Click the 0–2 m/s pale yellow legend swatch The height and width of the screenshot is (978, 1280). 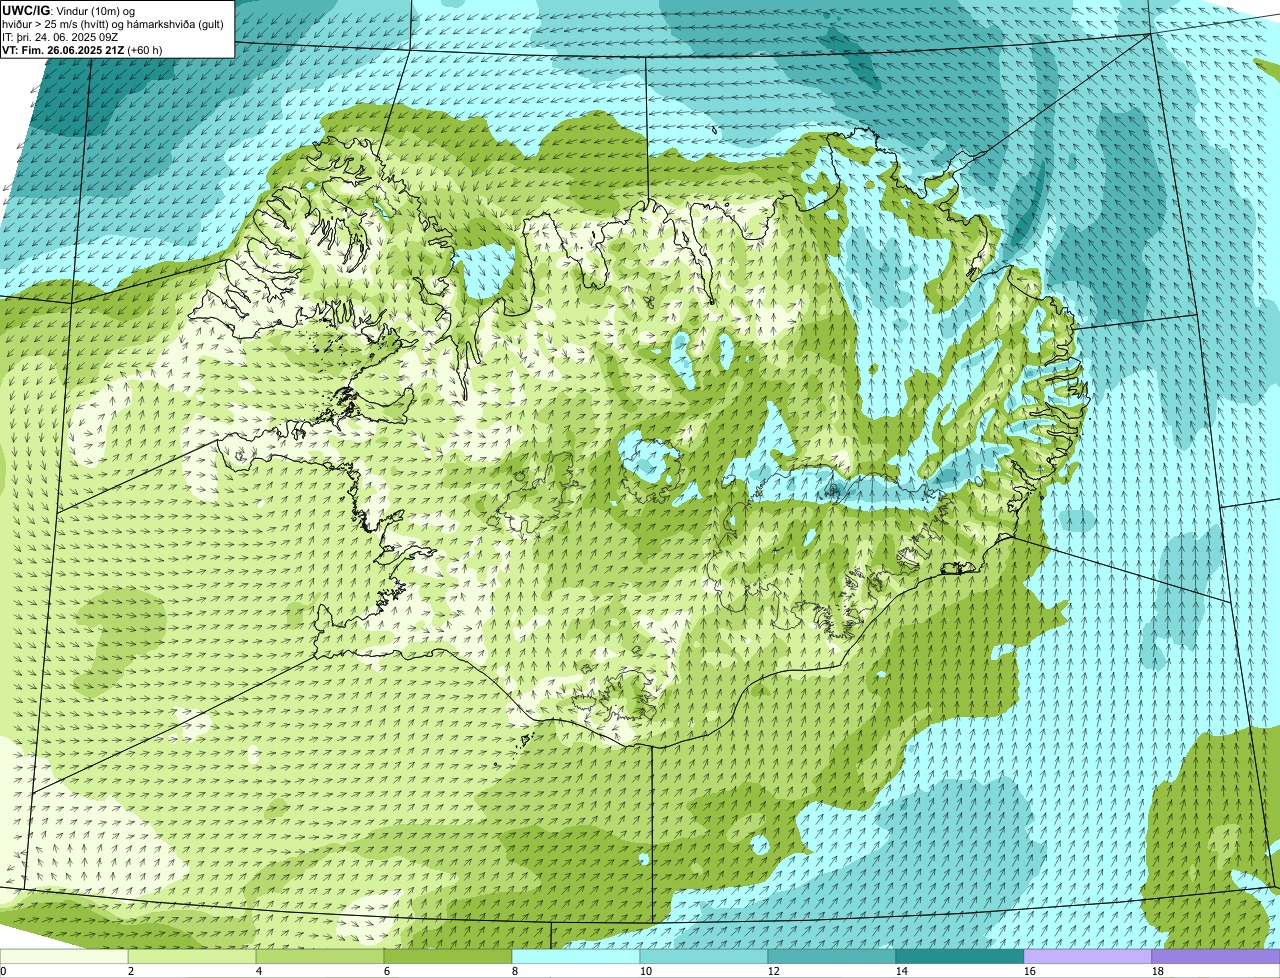[x=64, y=956]
